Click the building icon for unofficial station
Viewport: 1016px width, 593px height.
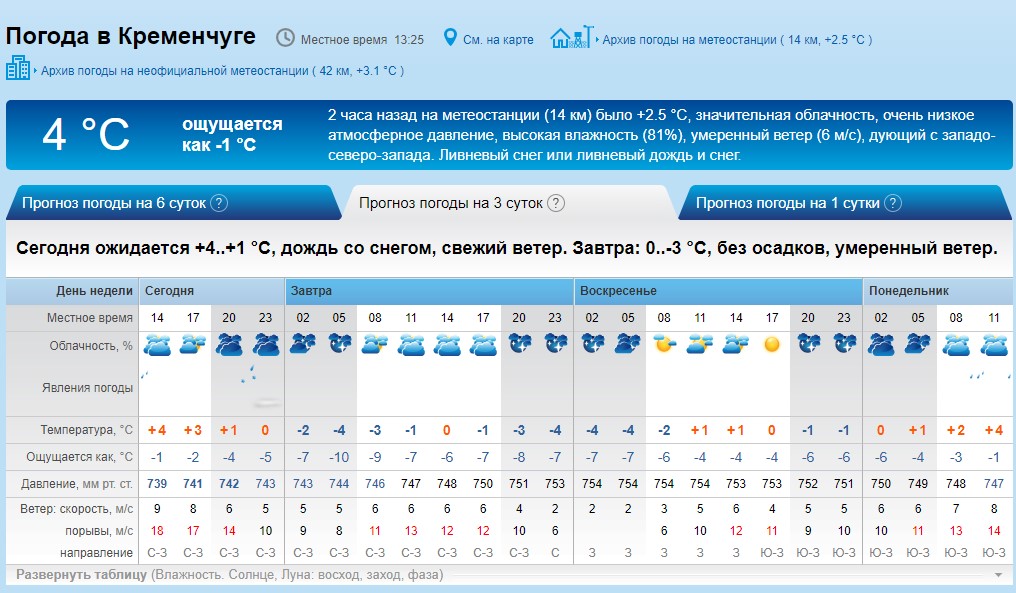18,69
